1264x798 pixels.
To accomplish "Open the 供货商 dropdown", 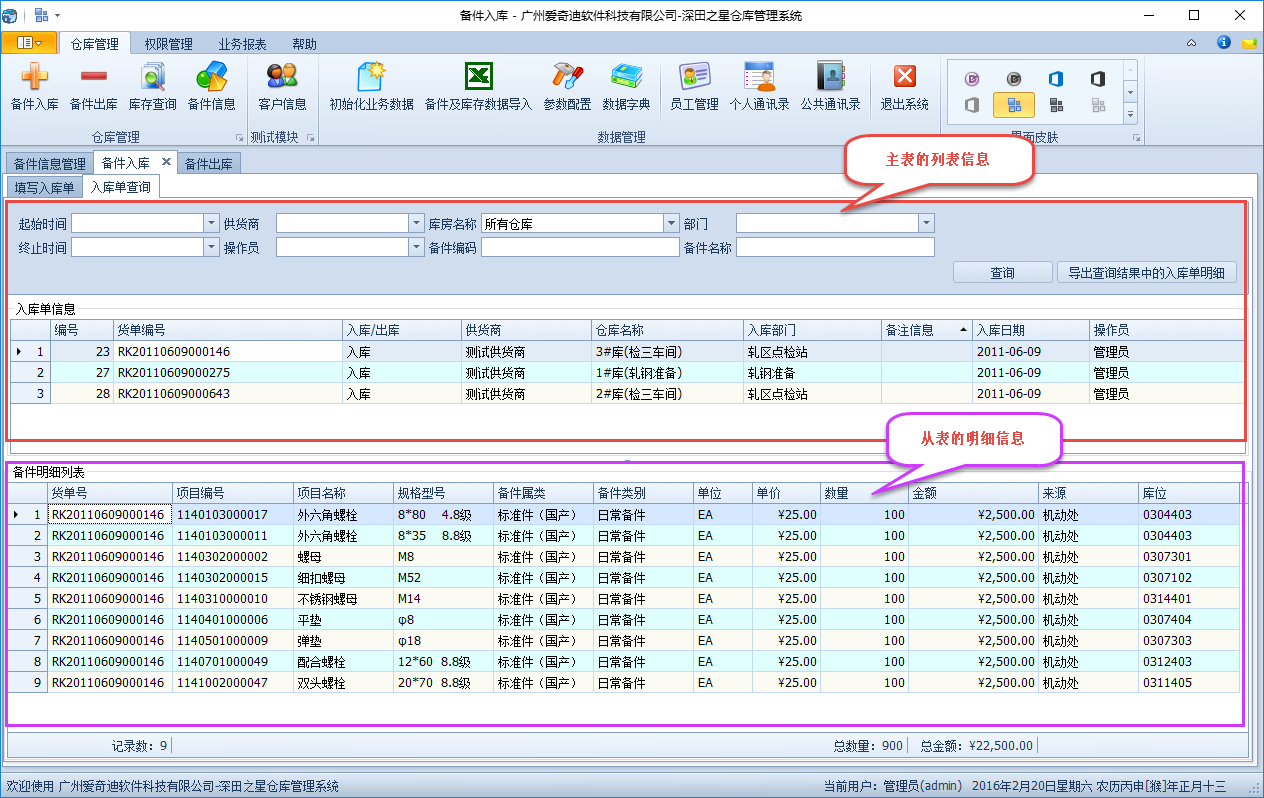I will [416, 223].
